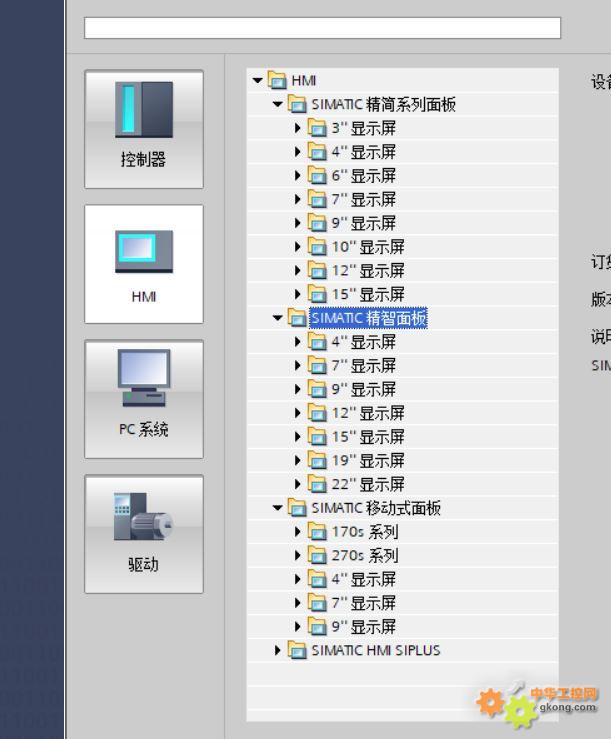Expand the 170s 系列 node

click(297, 532)
